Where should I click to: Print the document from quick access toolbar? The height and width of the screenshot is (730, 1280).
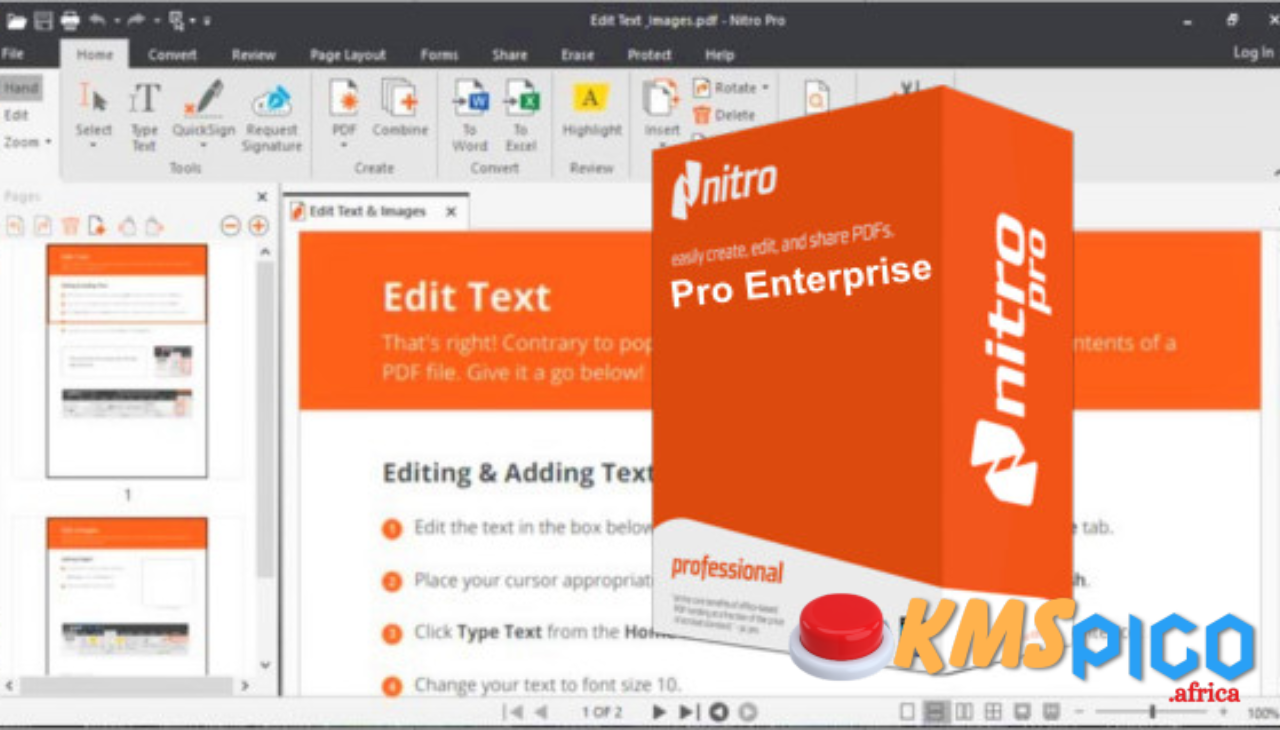[70, 20]
